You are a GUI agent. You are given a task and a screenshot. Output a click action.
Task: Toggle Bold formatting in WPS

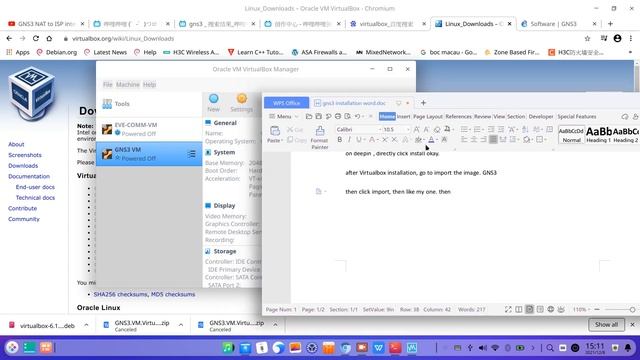pos(340,140)
